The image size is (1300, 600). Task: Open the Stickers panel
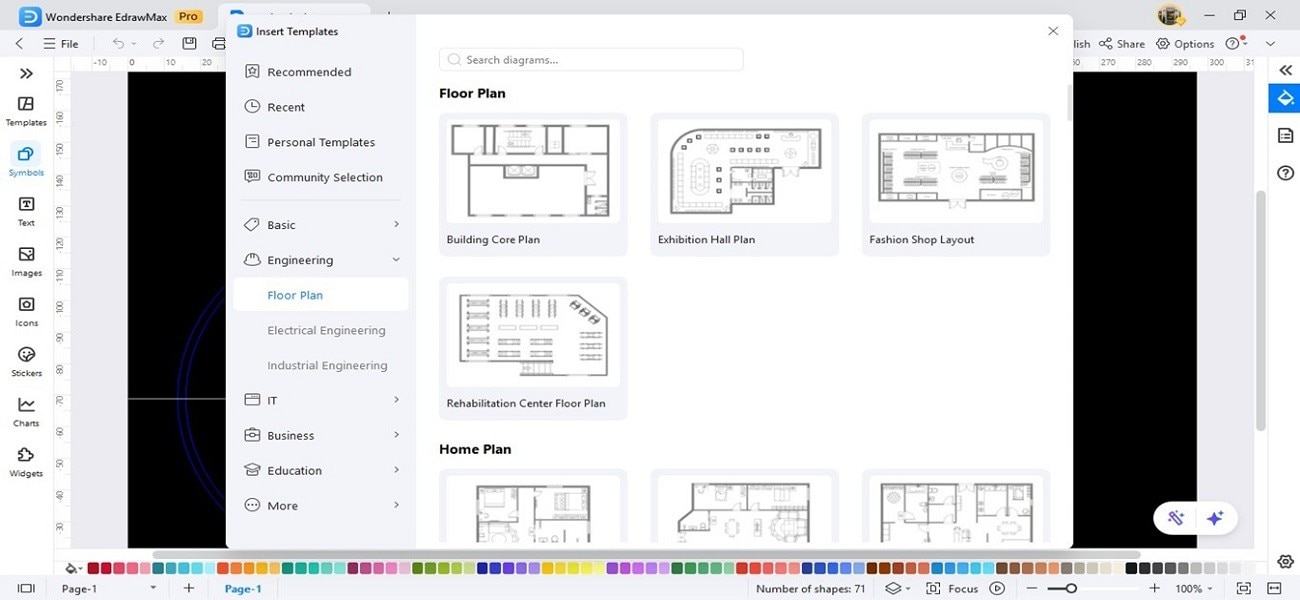tap(26, 361)
